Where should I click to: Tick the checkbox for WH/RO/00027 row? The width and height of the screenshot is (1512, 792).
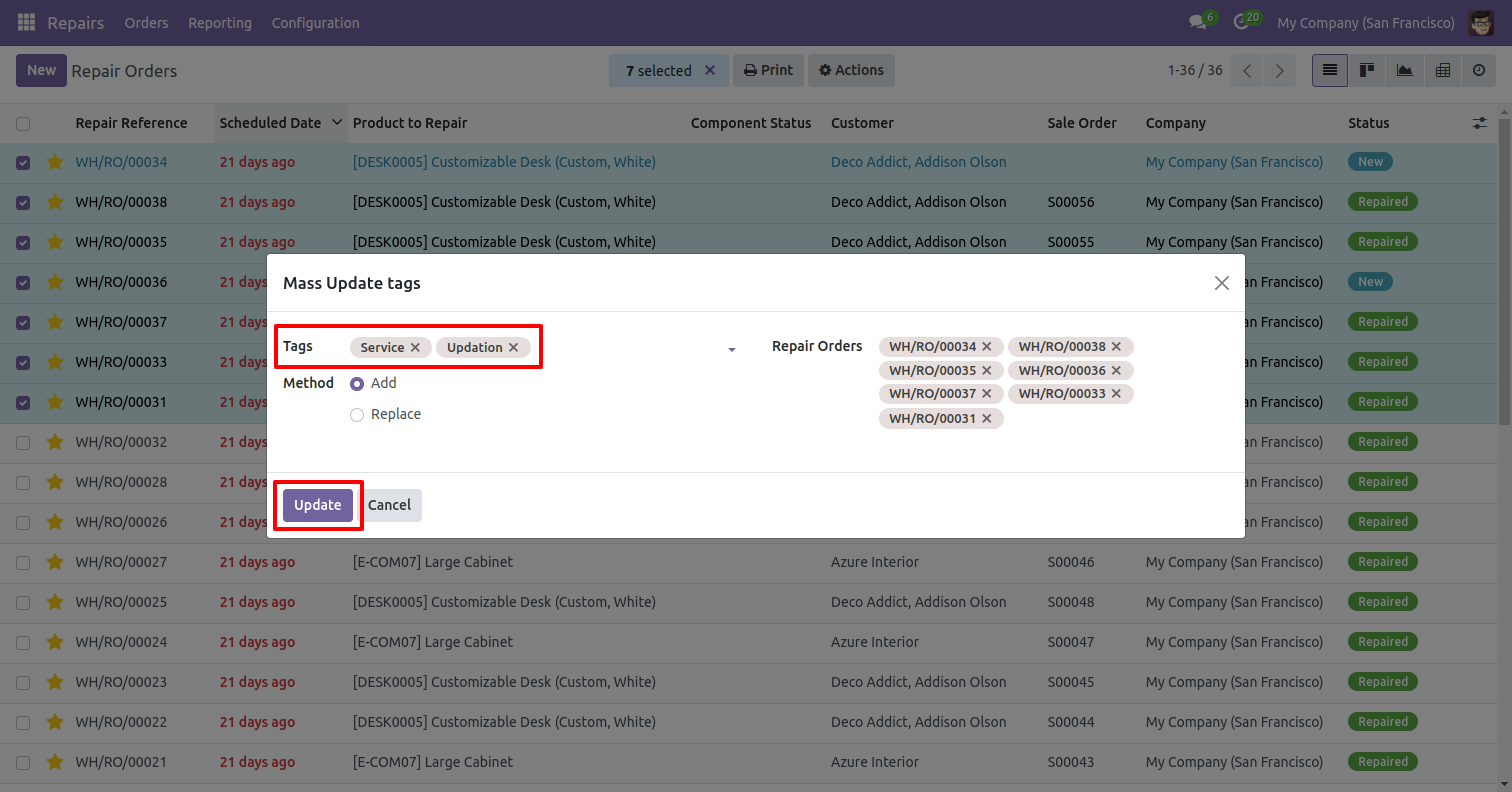[x=23, y=562]
